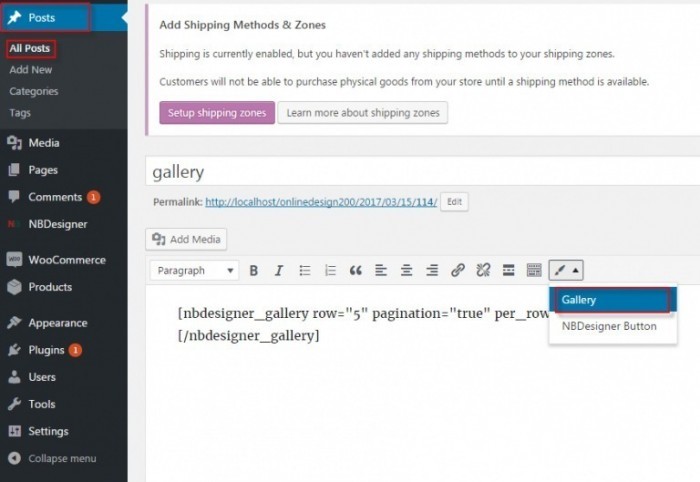Click the Bold formatting icon
This screenshot has height=482, width=700.
click(x=254, y=270)
